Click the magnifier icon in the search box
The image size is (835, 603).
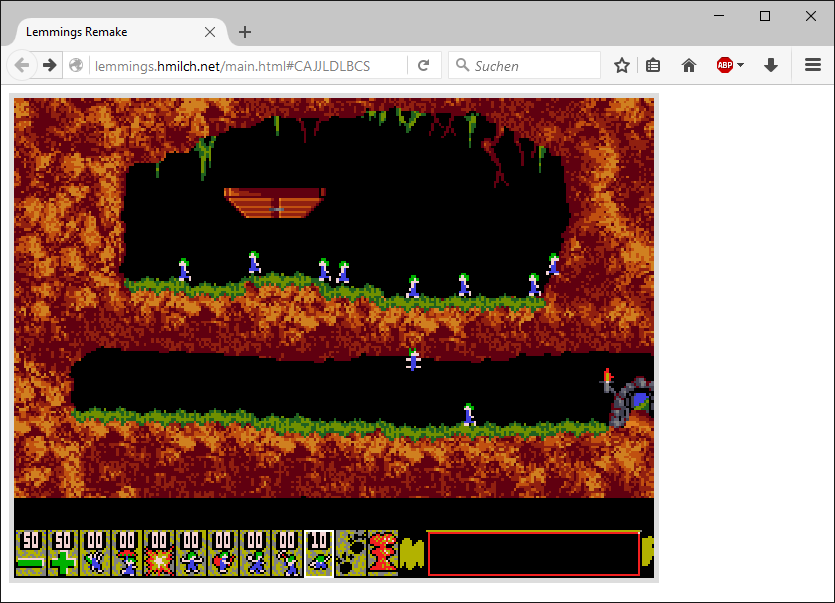462,65
